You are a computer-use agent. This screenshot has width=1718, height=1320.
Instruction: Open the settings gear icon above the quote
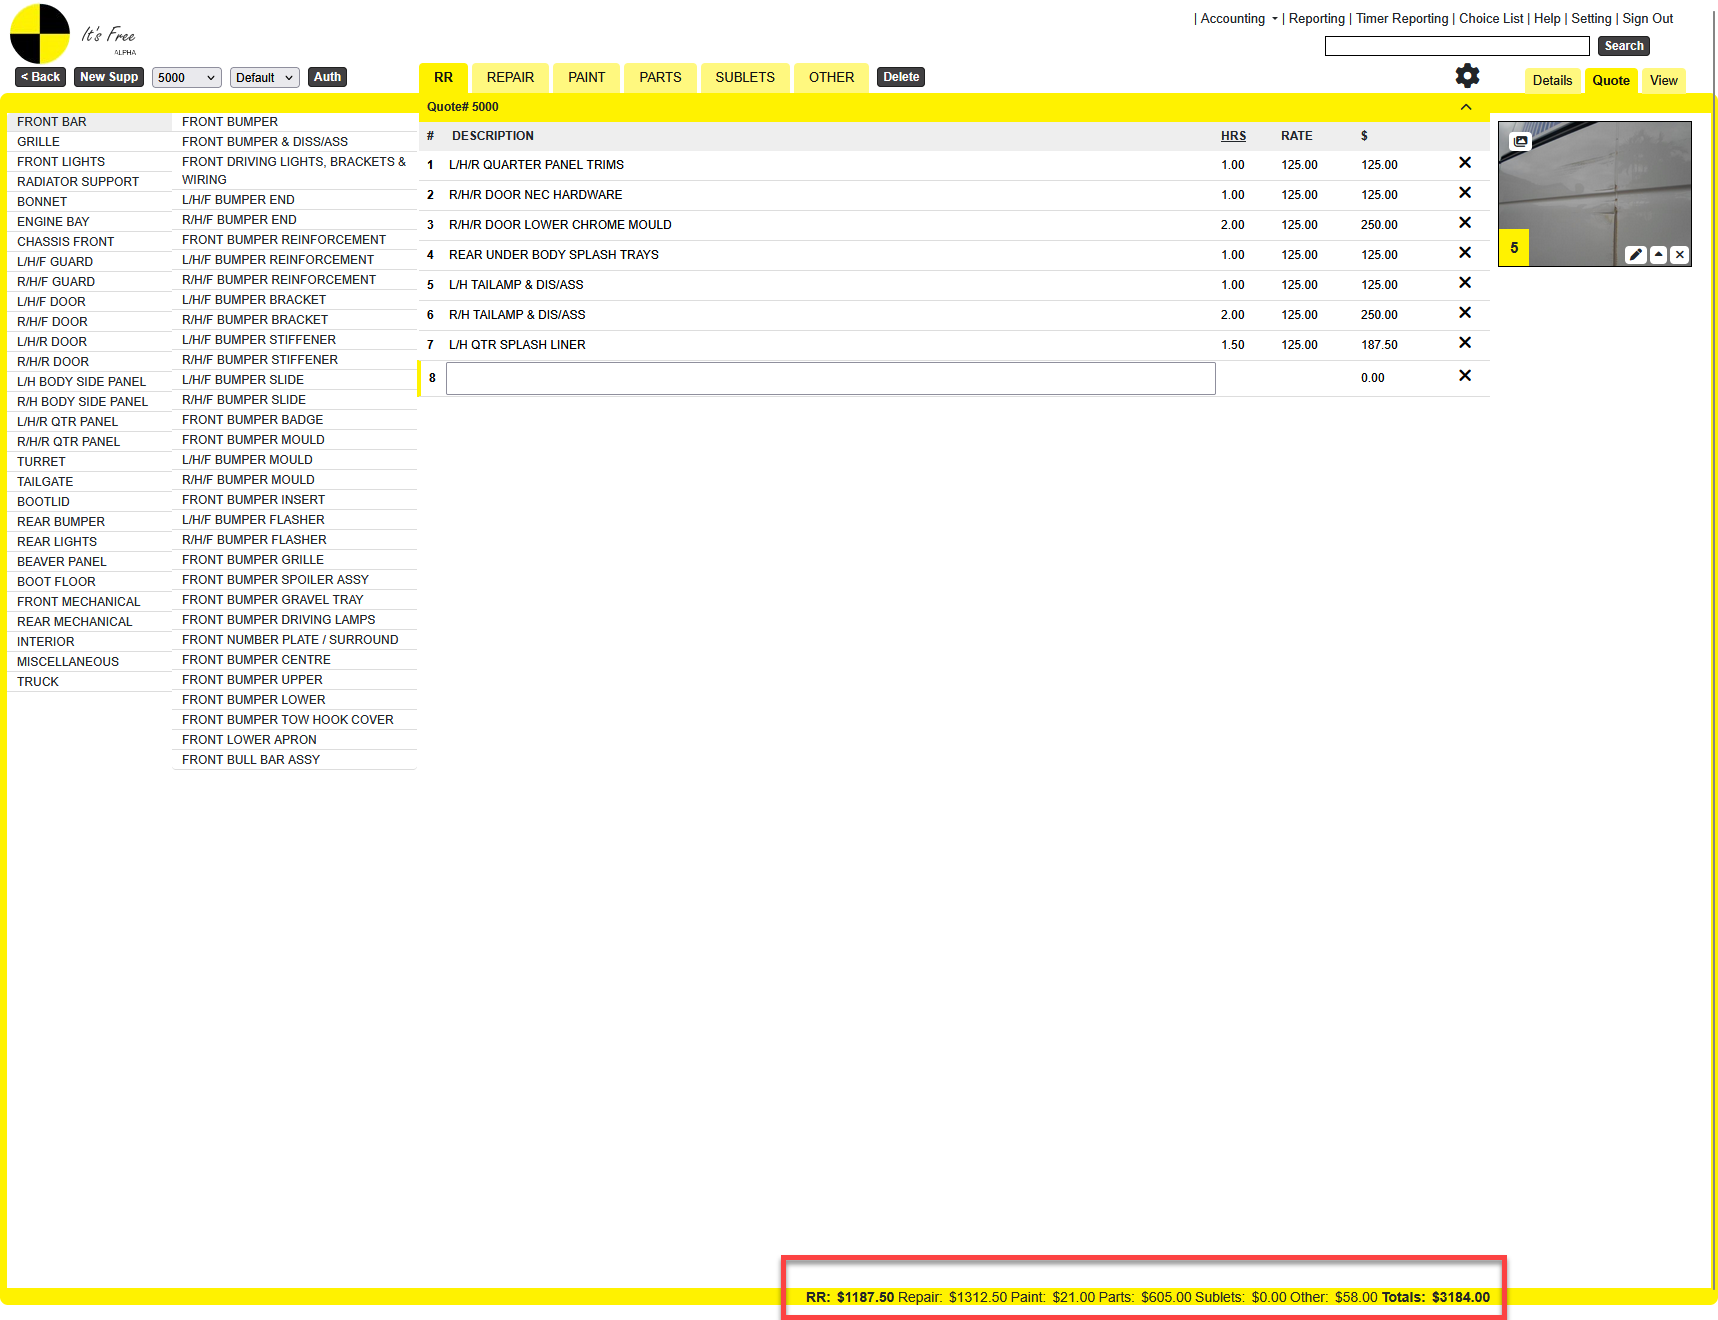click(1467, 76)
